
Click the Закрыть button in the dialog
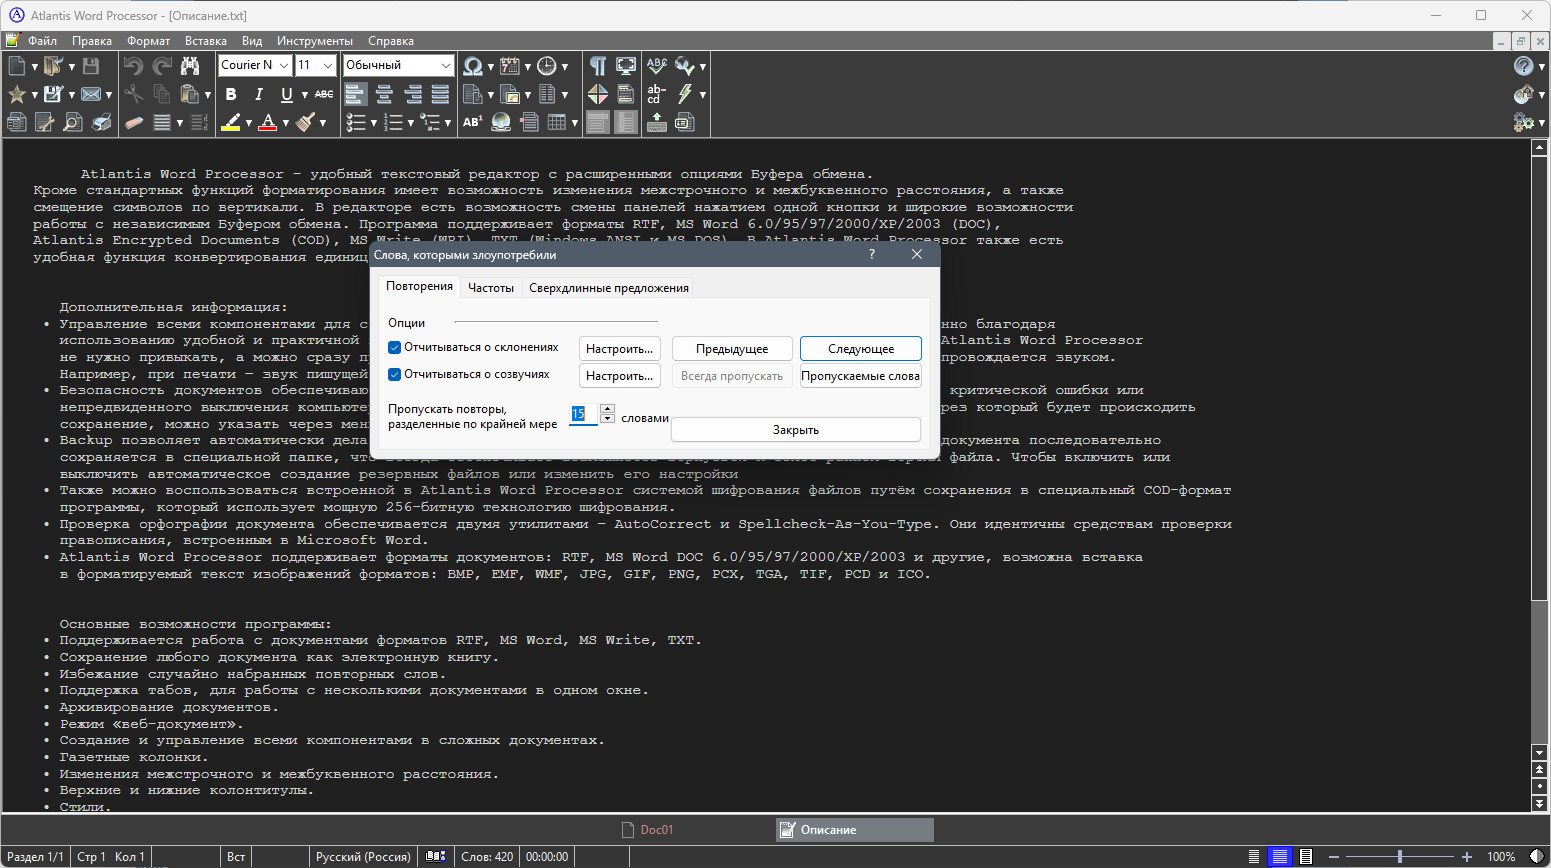796,430
